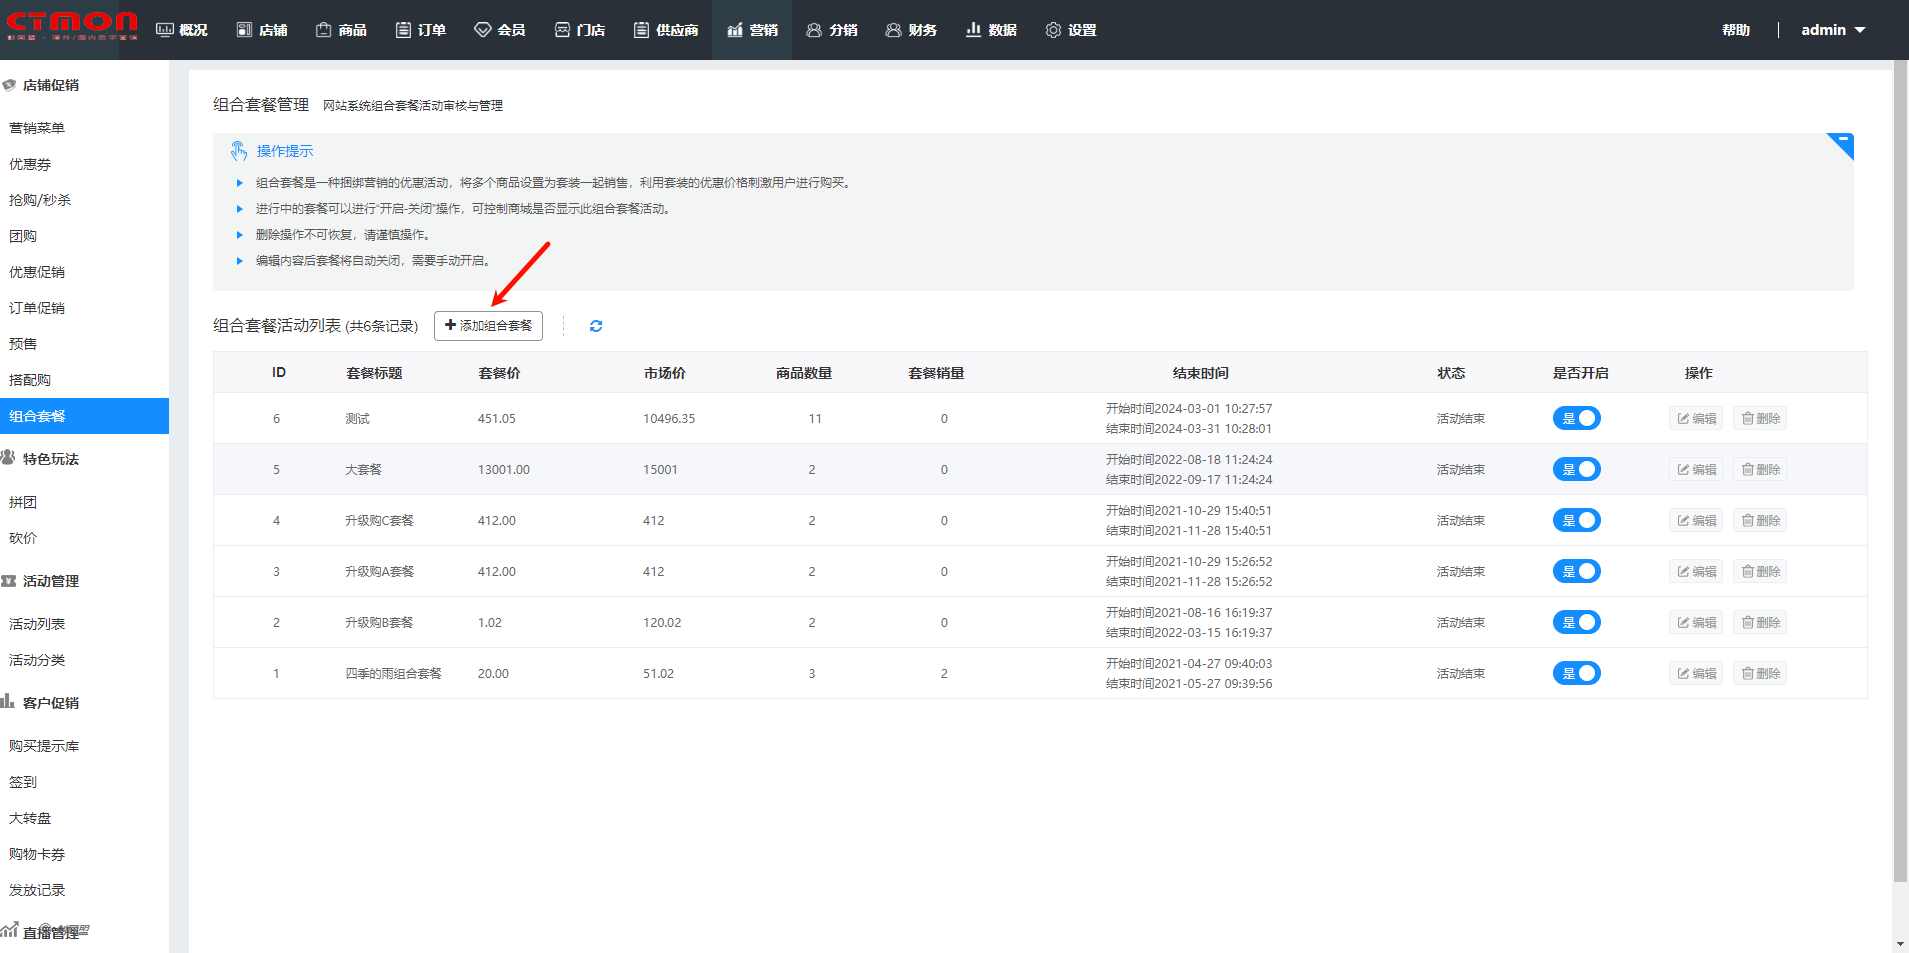1909x953 pixels.
Task: Open the 帮助 link
Action: pos(1735,30)
